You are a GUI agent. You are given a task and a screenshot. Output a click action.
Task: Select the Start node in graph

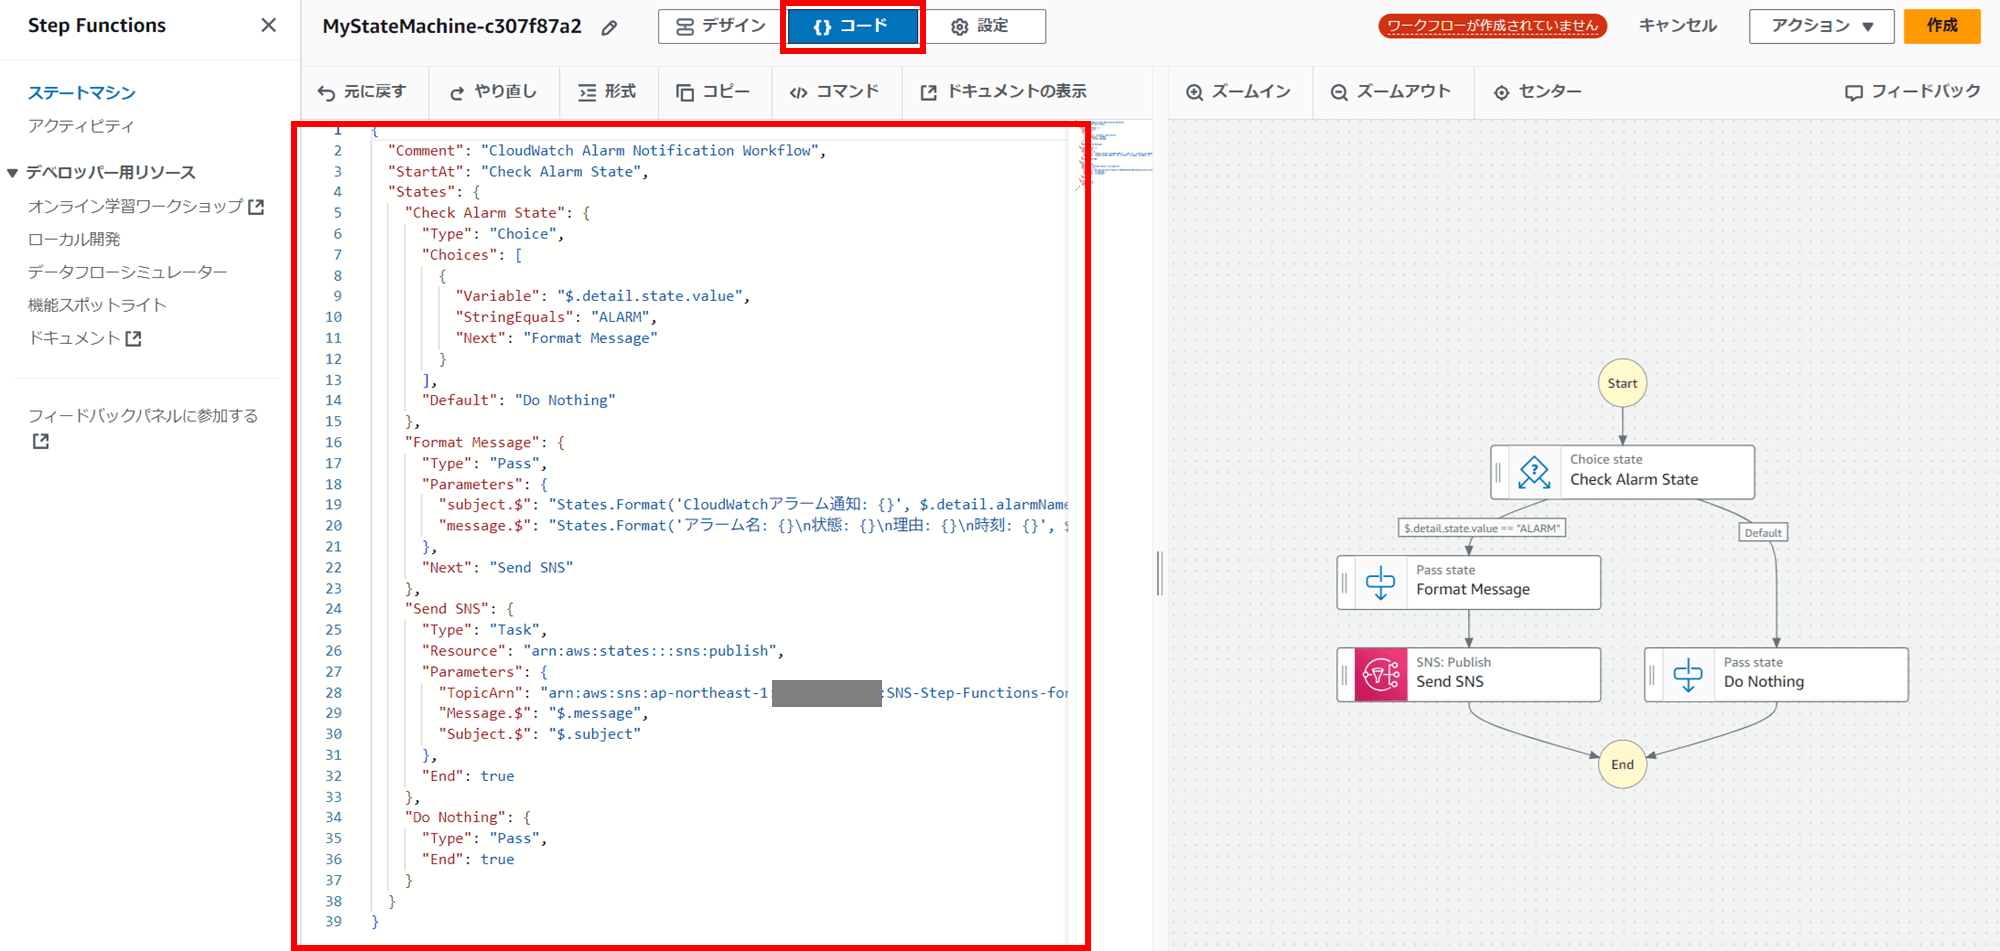pos(1622,383)
